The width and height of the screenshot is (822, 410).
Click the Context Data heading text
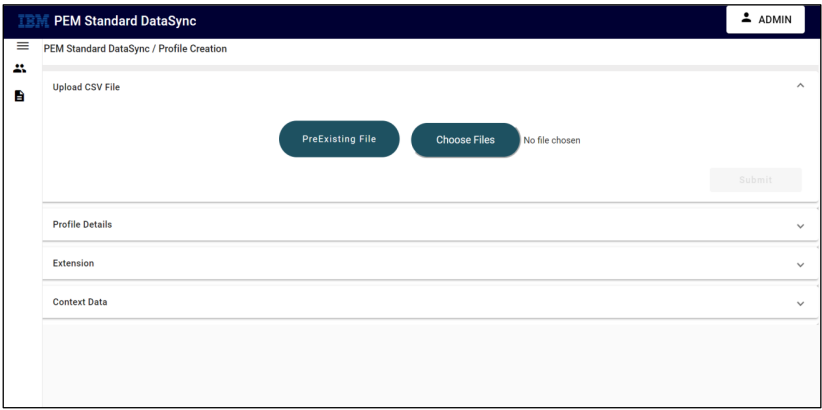[80, 302]
